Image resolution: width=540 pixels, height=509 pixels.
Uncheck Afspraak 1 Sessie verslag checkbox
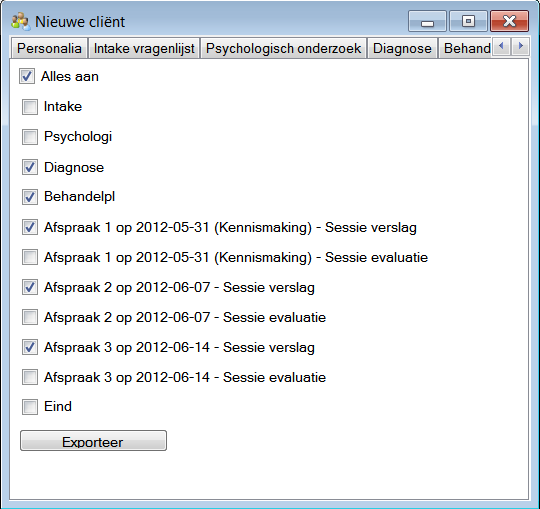point(30,227)
